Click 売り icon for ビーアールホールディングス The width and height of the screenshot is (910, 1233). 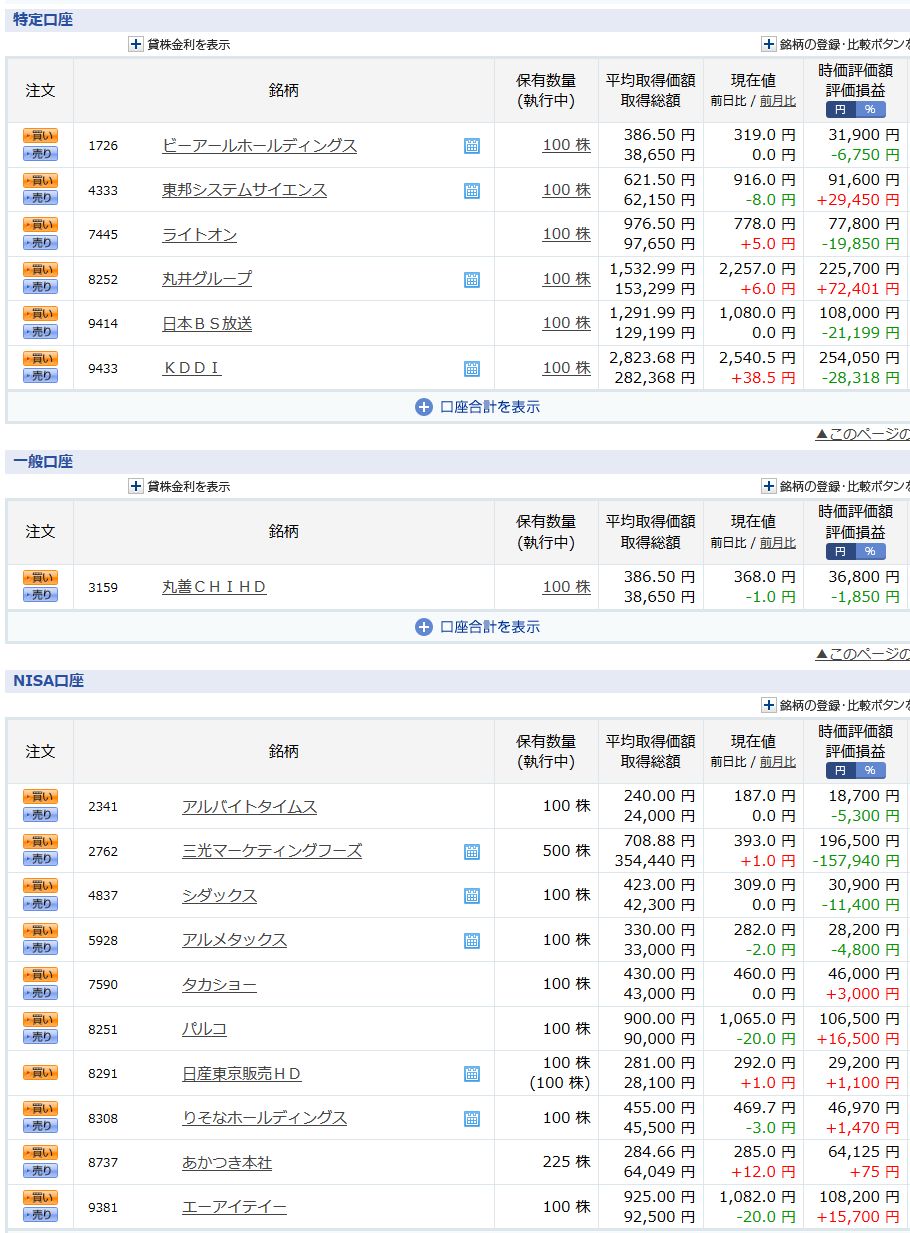[x=41, y=154]
